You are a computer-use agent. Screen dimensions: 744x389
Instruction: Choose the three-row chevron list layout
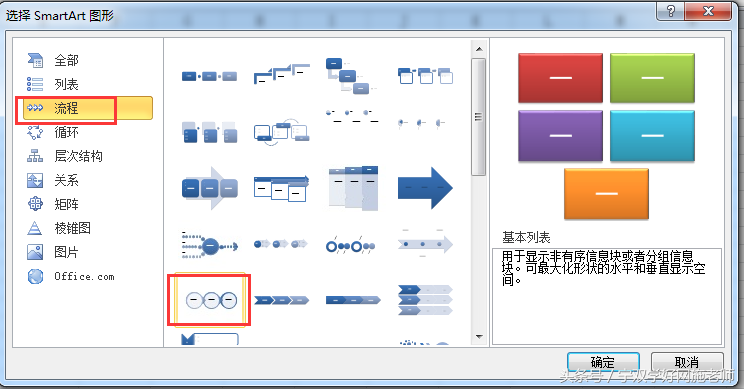click(x=425, y=300)
